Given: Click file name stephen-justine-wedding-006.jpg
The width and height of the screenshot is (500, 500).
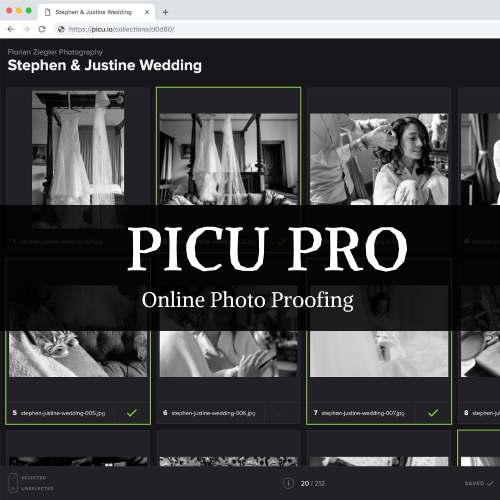Looking at the screenshot, I should (x=213, y=413).
